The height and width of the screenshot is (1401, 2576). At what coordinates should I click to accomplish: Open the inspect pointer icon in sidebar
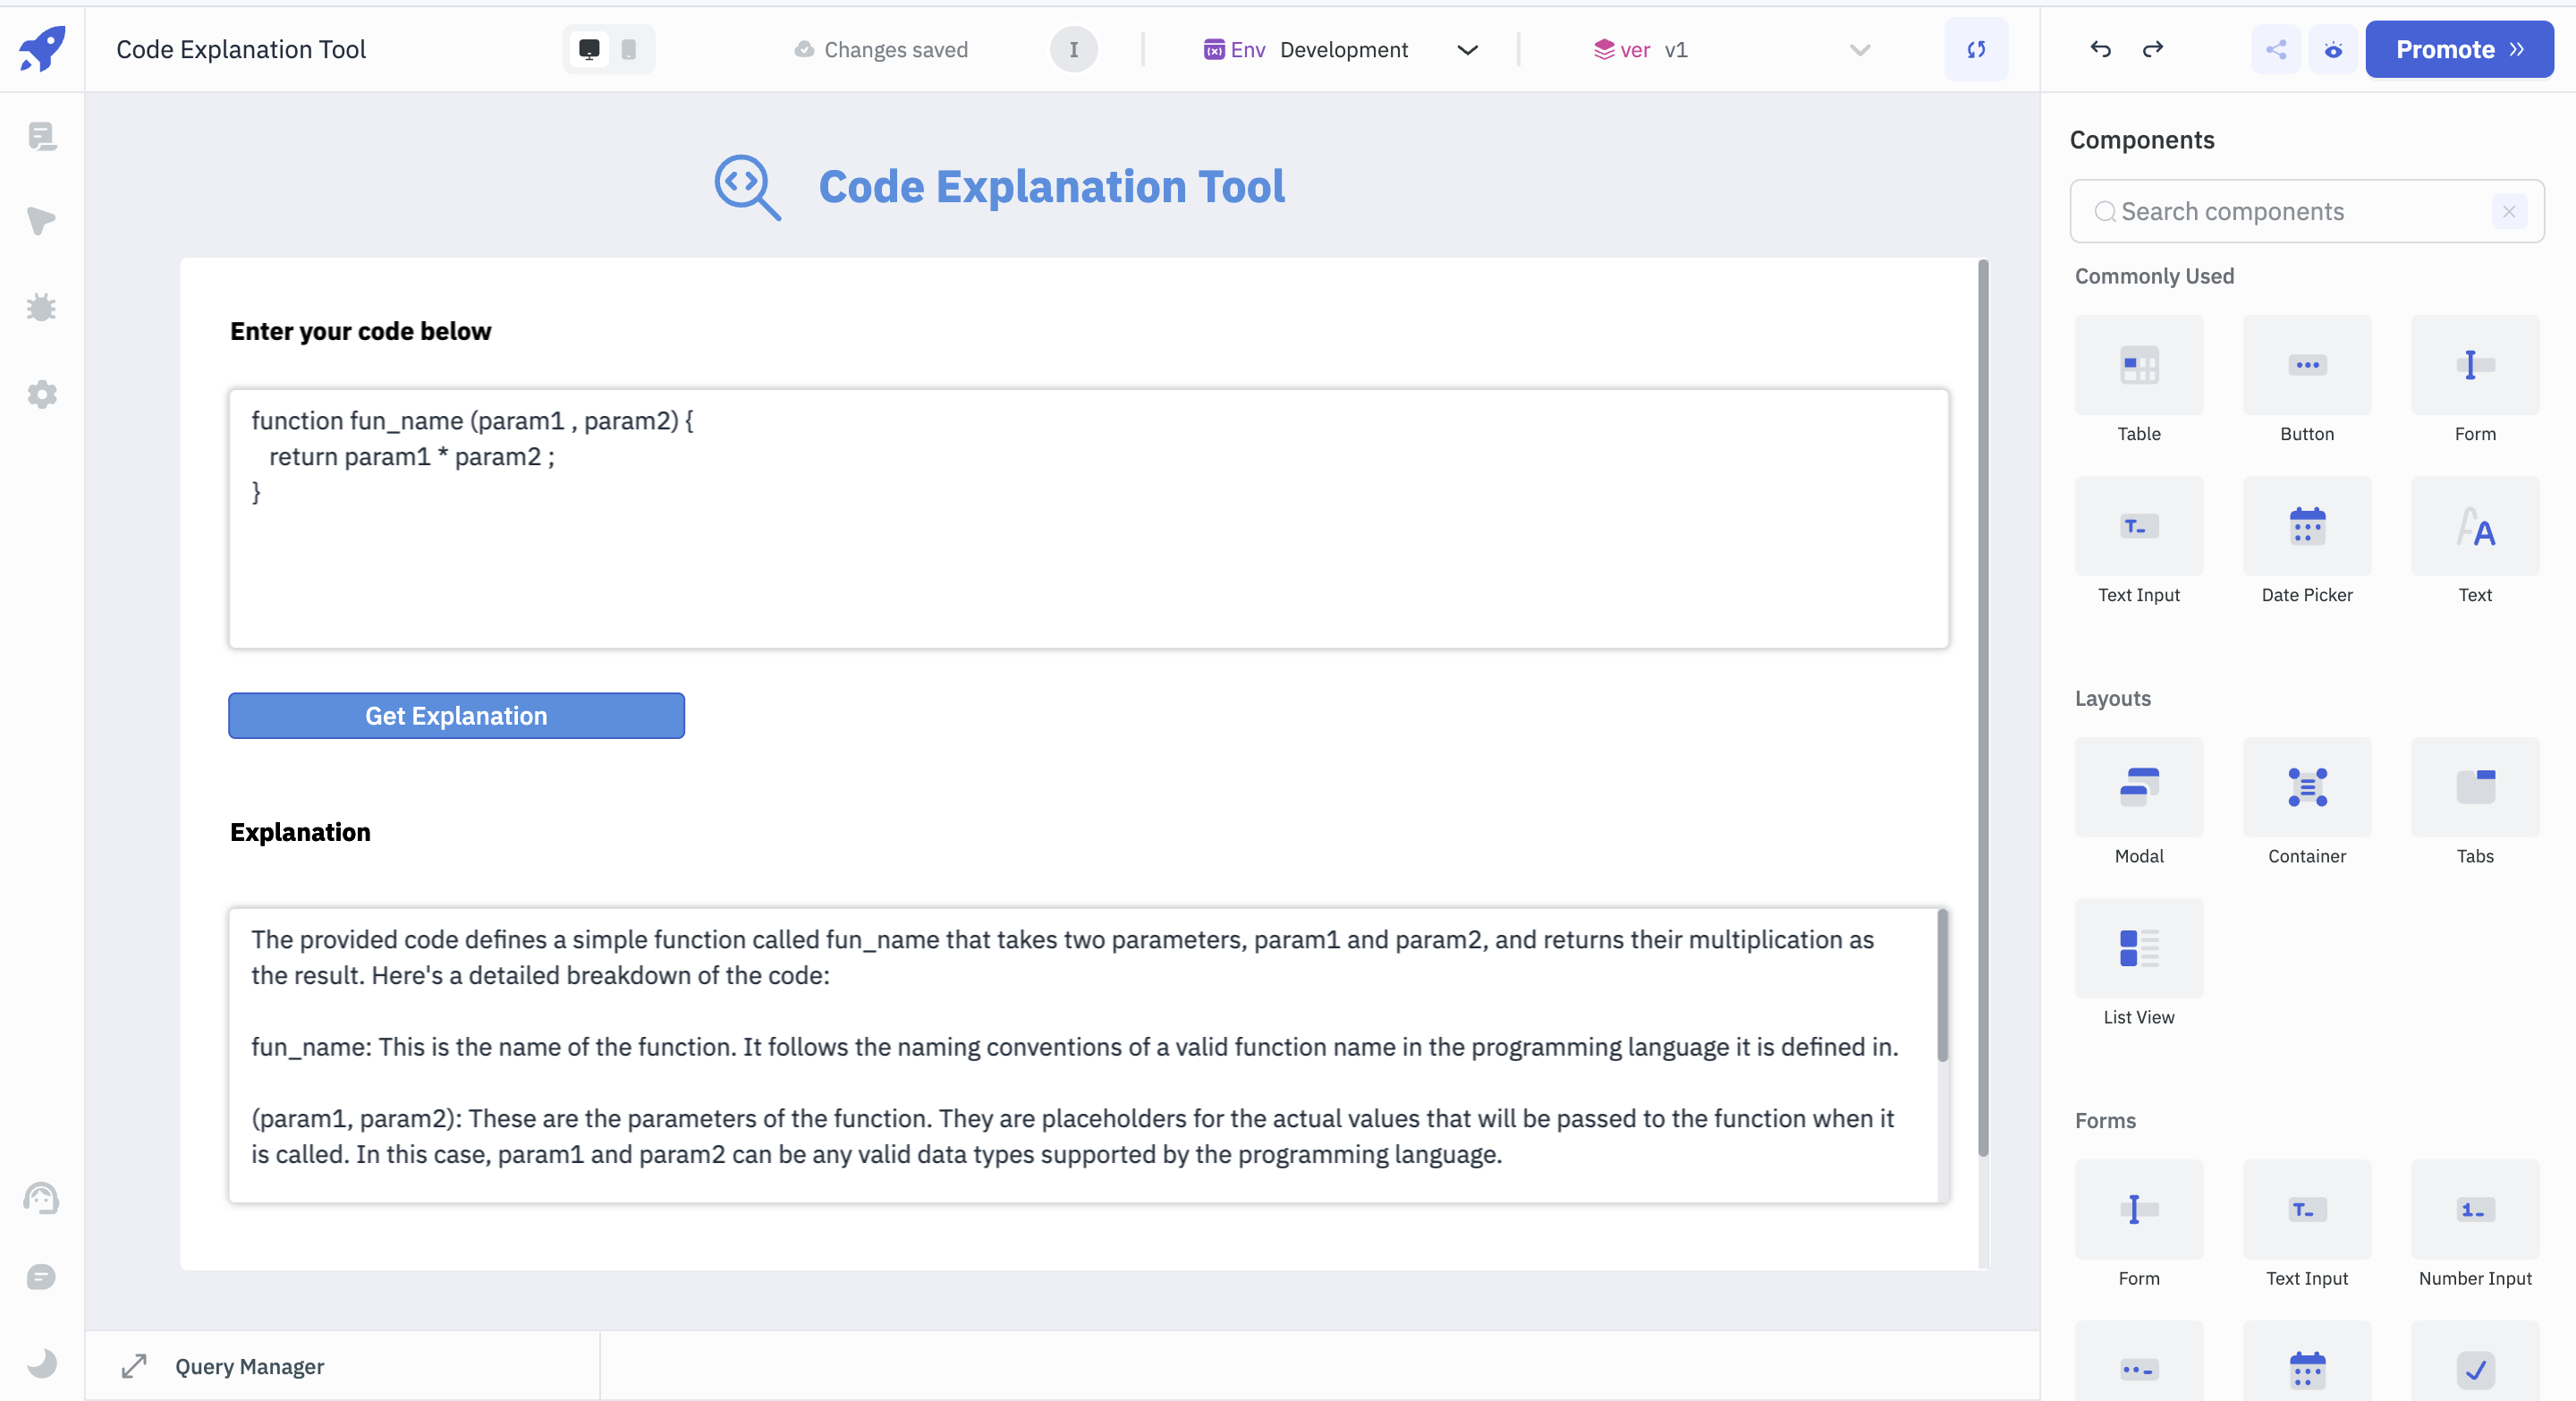(41, 221)
